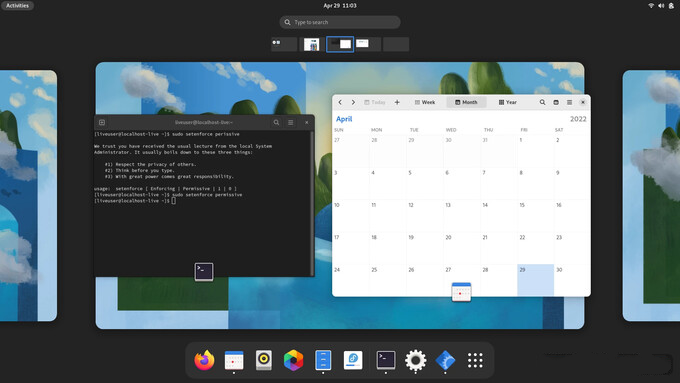
Task: Select April 10 in the calendar
Action: 350,216
